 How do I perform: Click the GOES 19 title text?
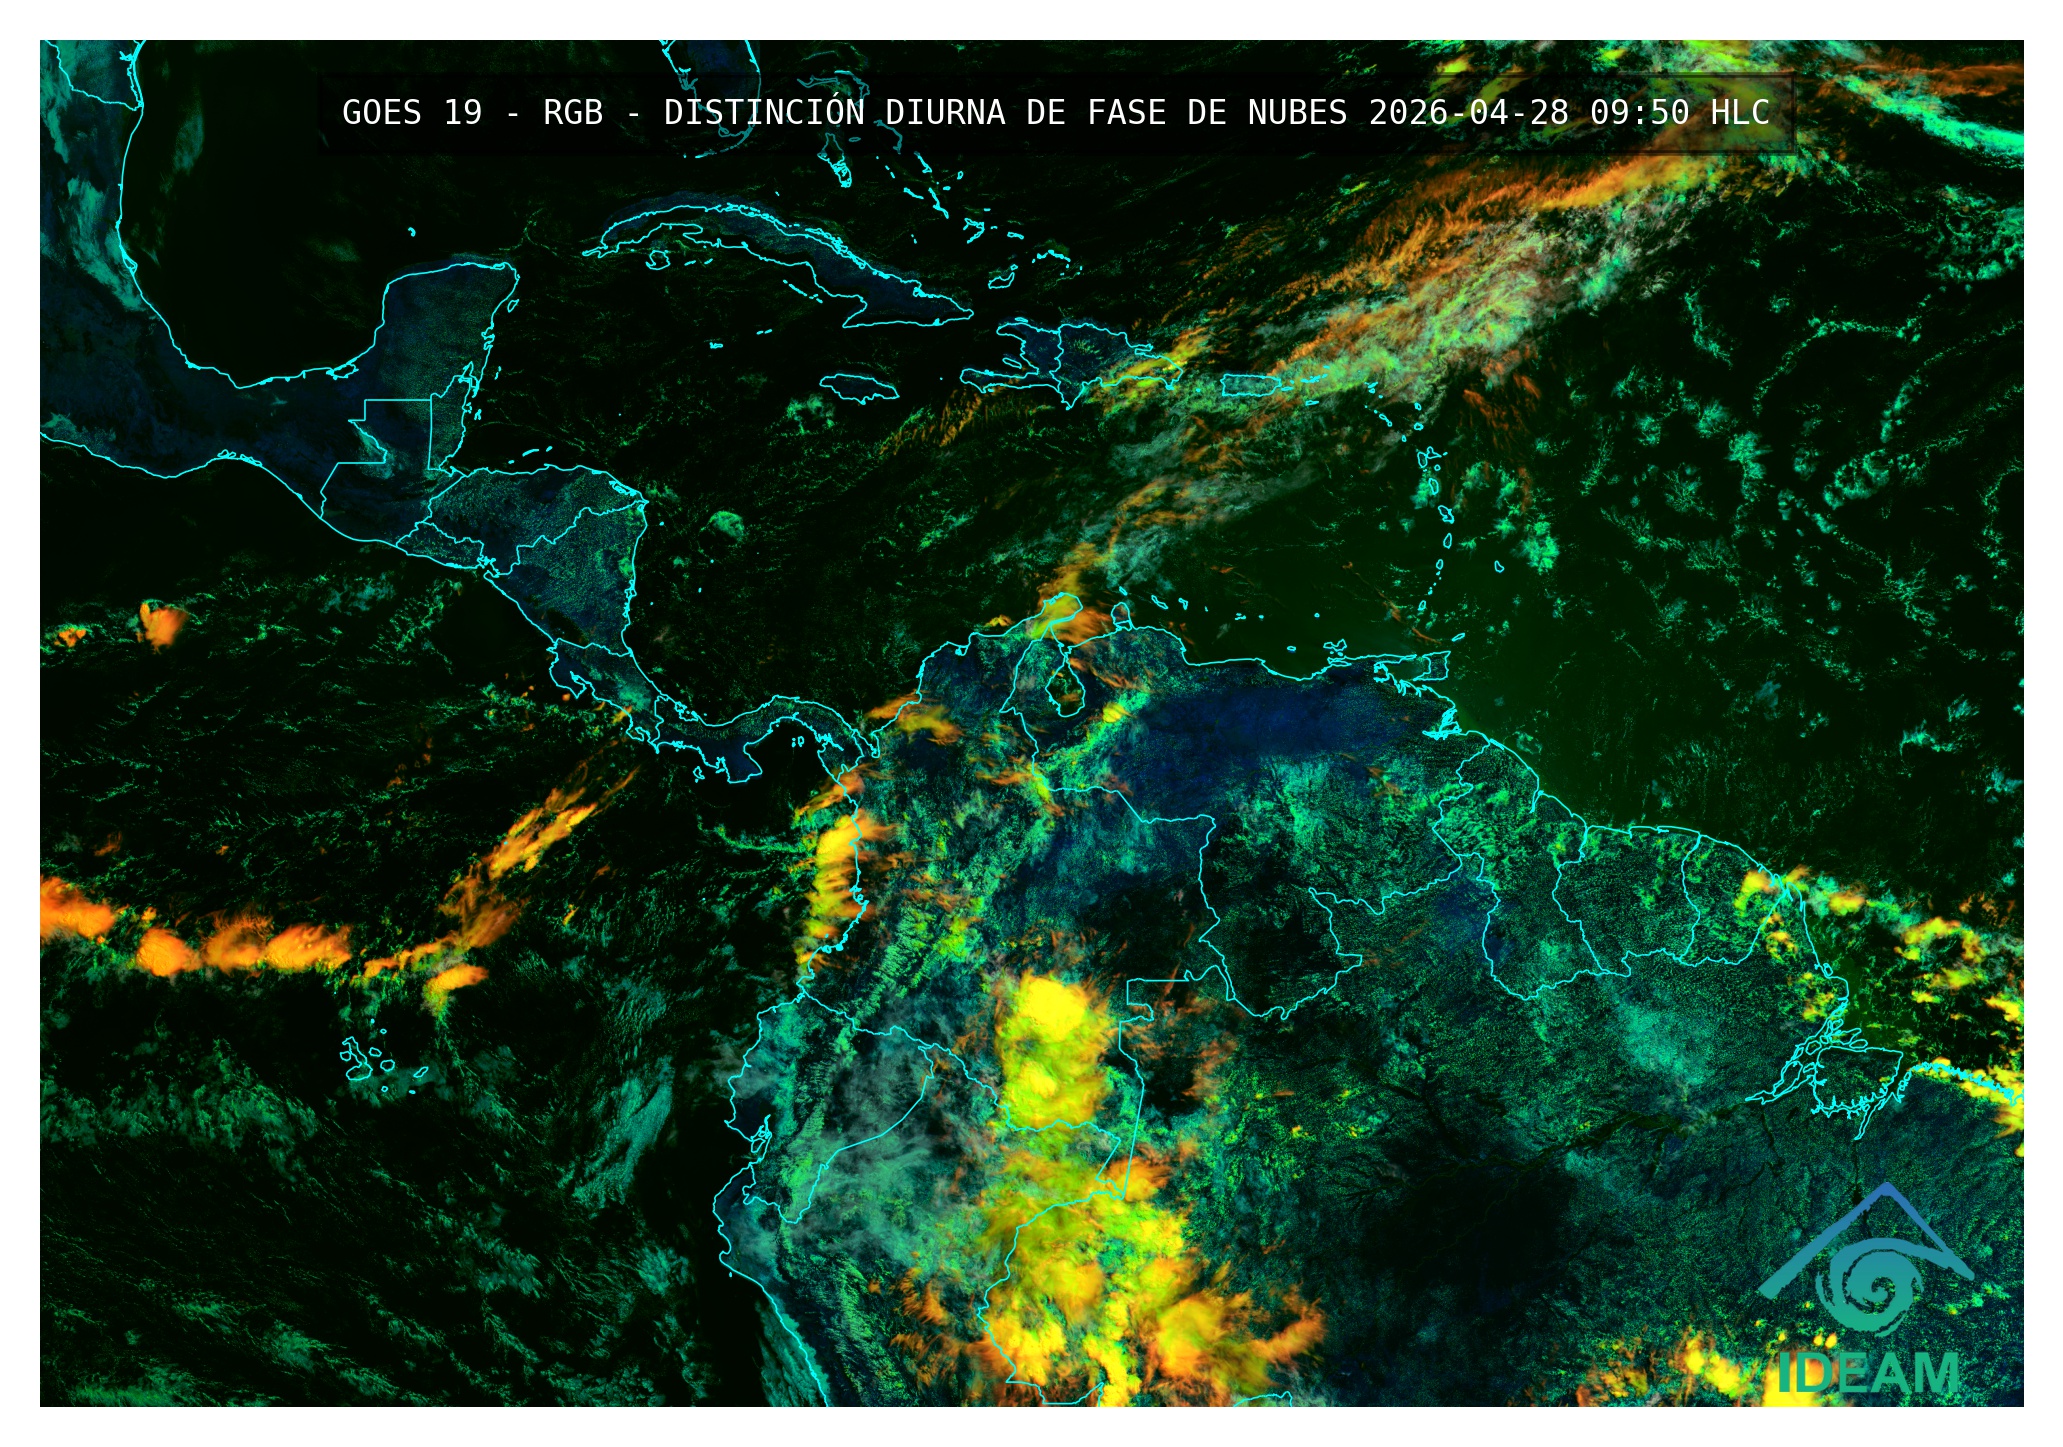412,113
